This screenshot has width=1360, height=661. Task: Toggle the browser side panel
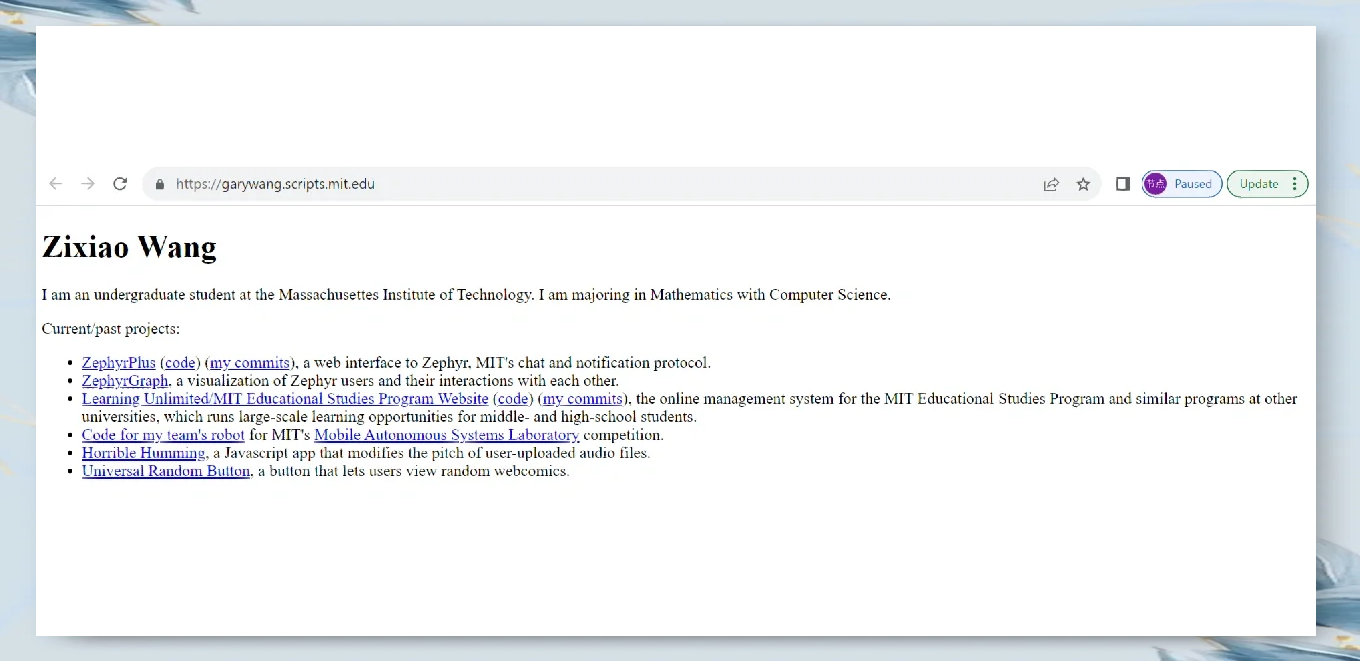(1123, 184)
